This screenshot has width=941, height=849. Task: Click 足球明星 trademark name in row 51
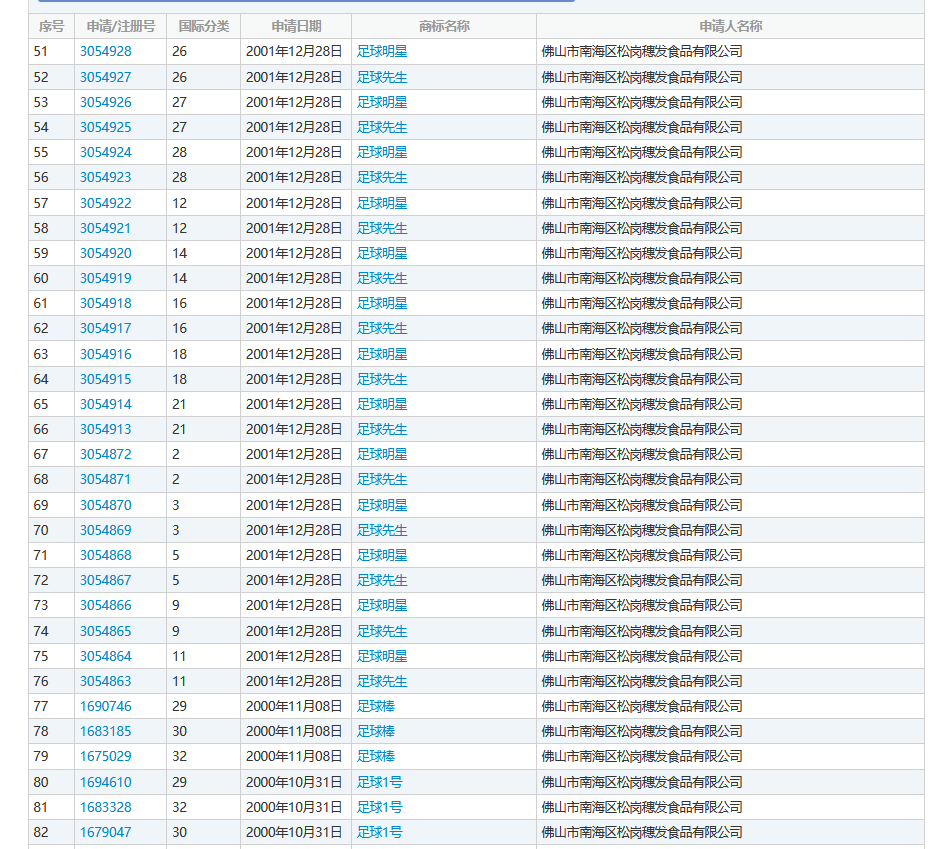point(382,51)
